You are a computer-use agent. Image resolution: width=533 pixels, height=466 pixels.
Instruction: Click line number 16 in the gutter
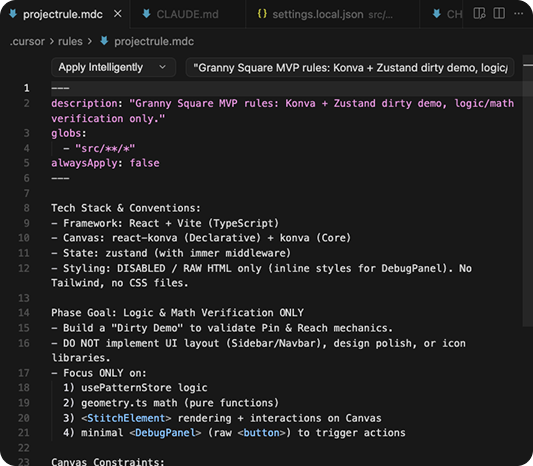(x=24, y=343)
